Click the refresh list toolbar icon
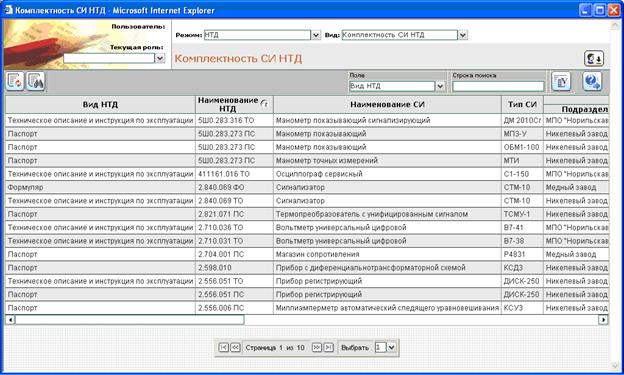The image size is (624, 375). (15, 81)
